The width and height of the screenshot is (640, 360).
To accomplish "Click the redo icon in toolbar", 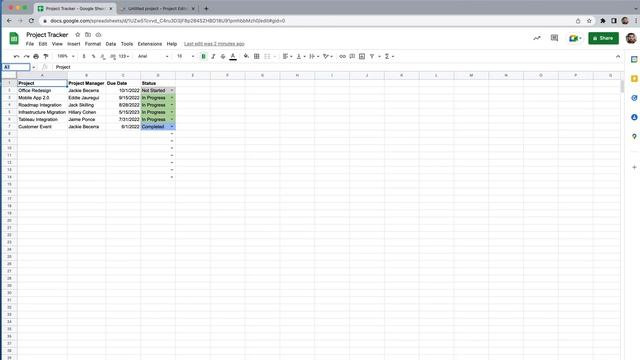I will tap(26, 56).
